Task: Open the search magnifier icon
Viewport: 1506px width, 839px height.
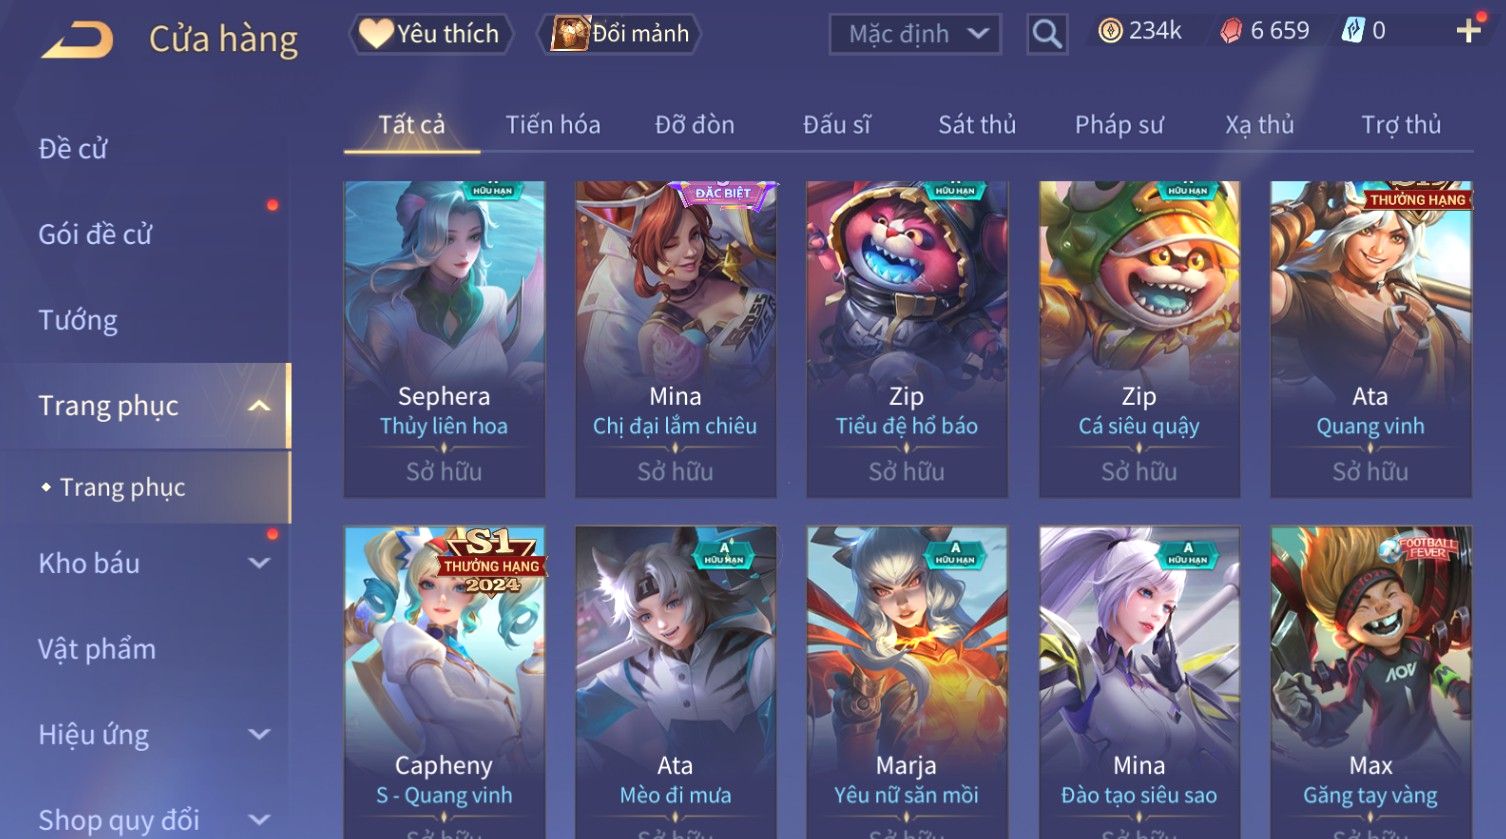Action: (x=1047, y=34)
